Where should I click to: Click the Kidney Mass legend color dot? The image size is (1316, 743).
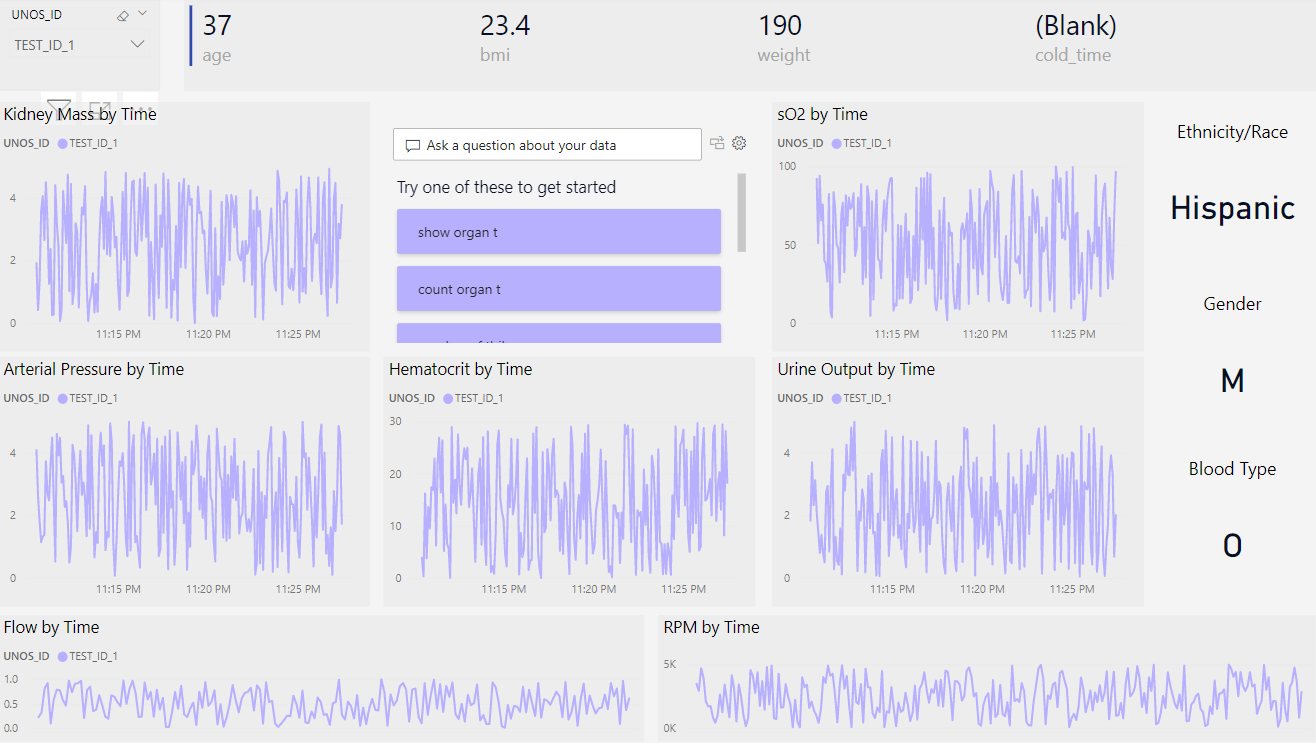click(62, 143)
